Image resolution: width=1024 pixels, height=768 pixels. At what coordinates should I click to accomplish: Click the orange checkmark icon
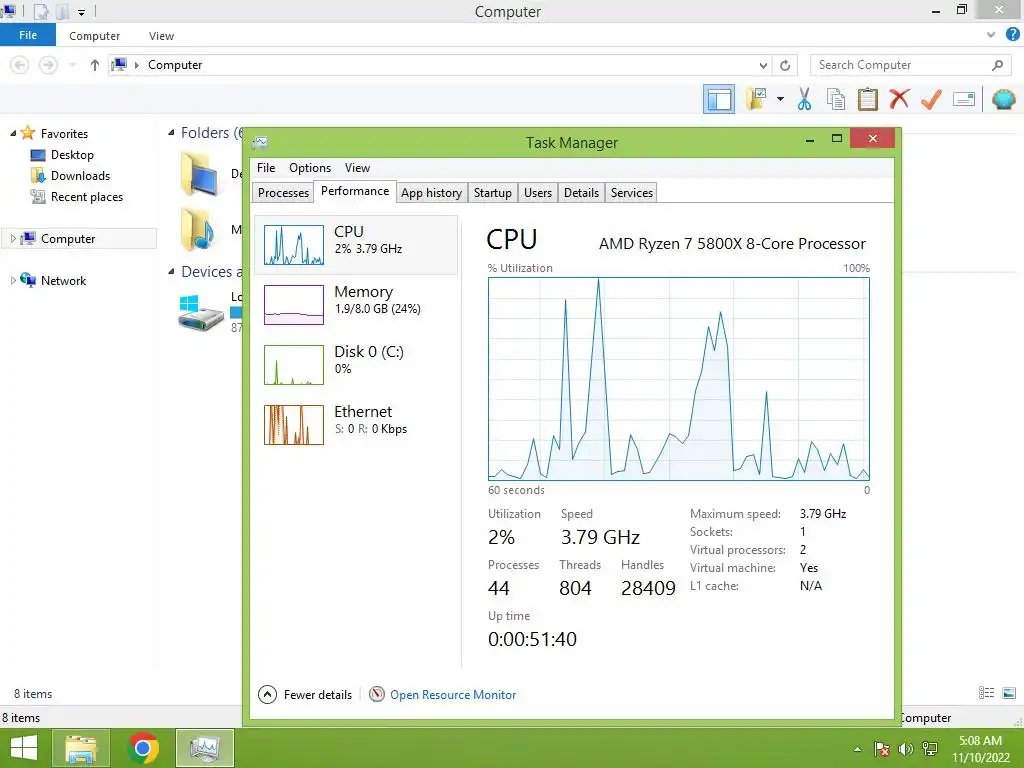tap(931, 99)
